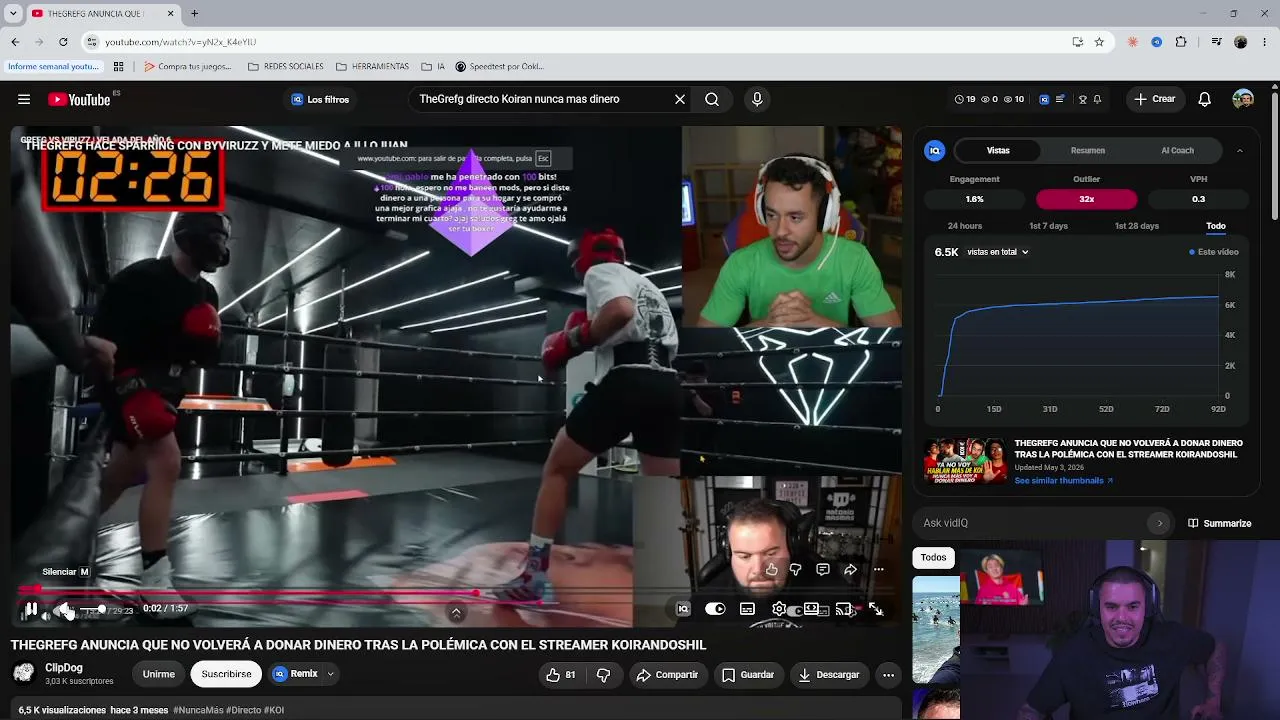Viewport: 1280px width, 720px height.
Task: Open the account avatar menu
Action: pos(1243,99)
